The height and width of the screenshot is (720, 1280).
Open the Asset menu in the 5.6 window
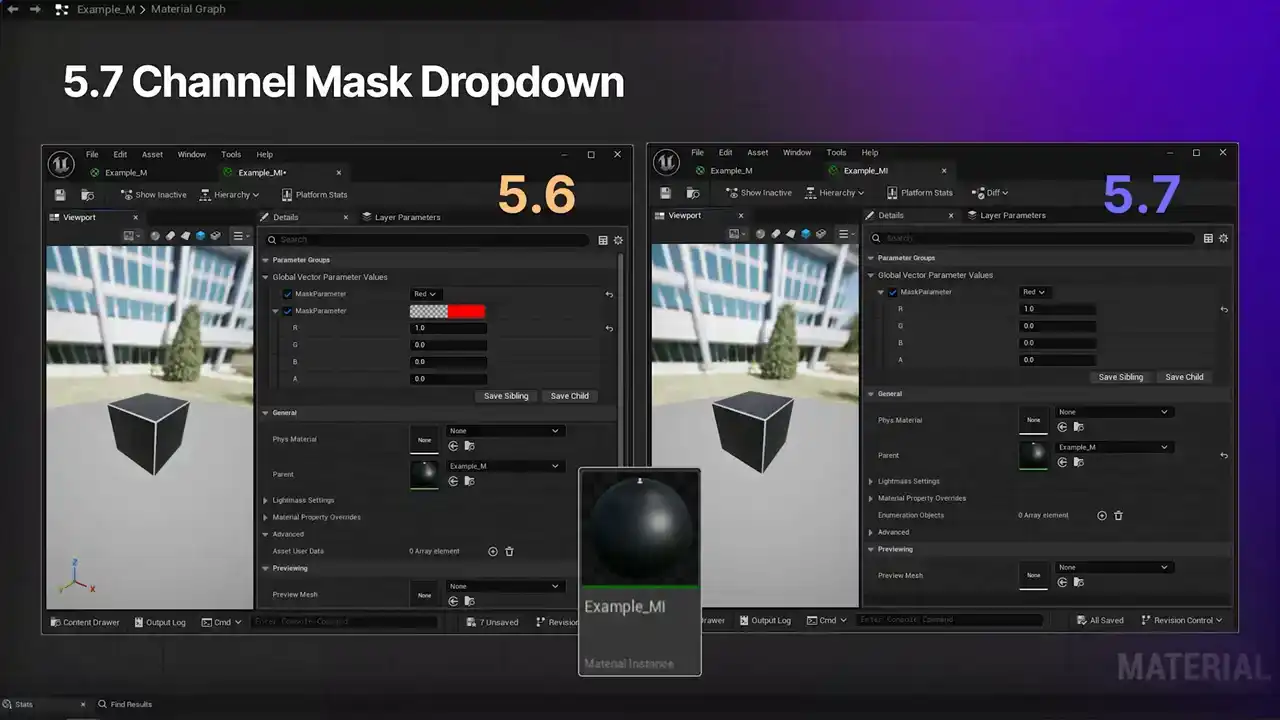[152, 155]
